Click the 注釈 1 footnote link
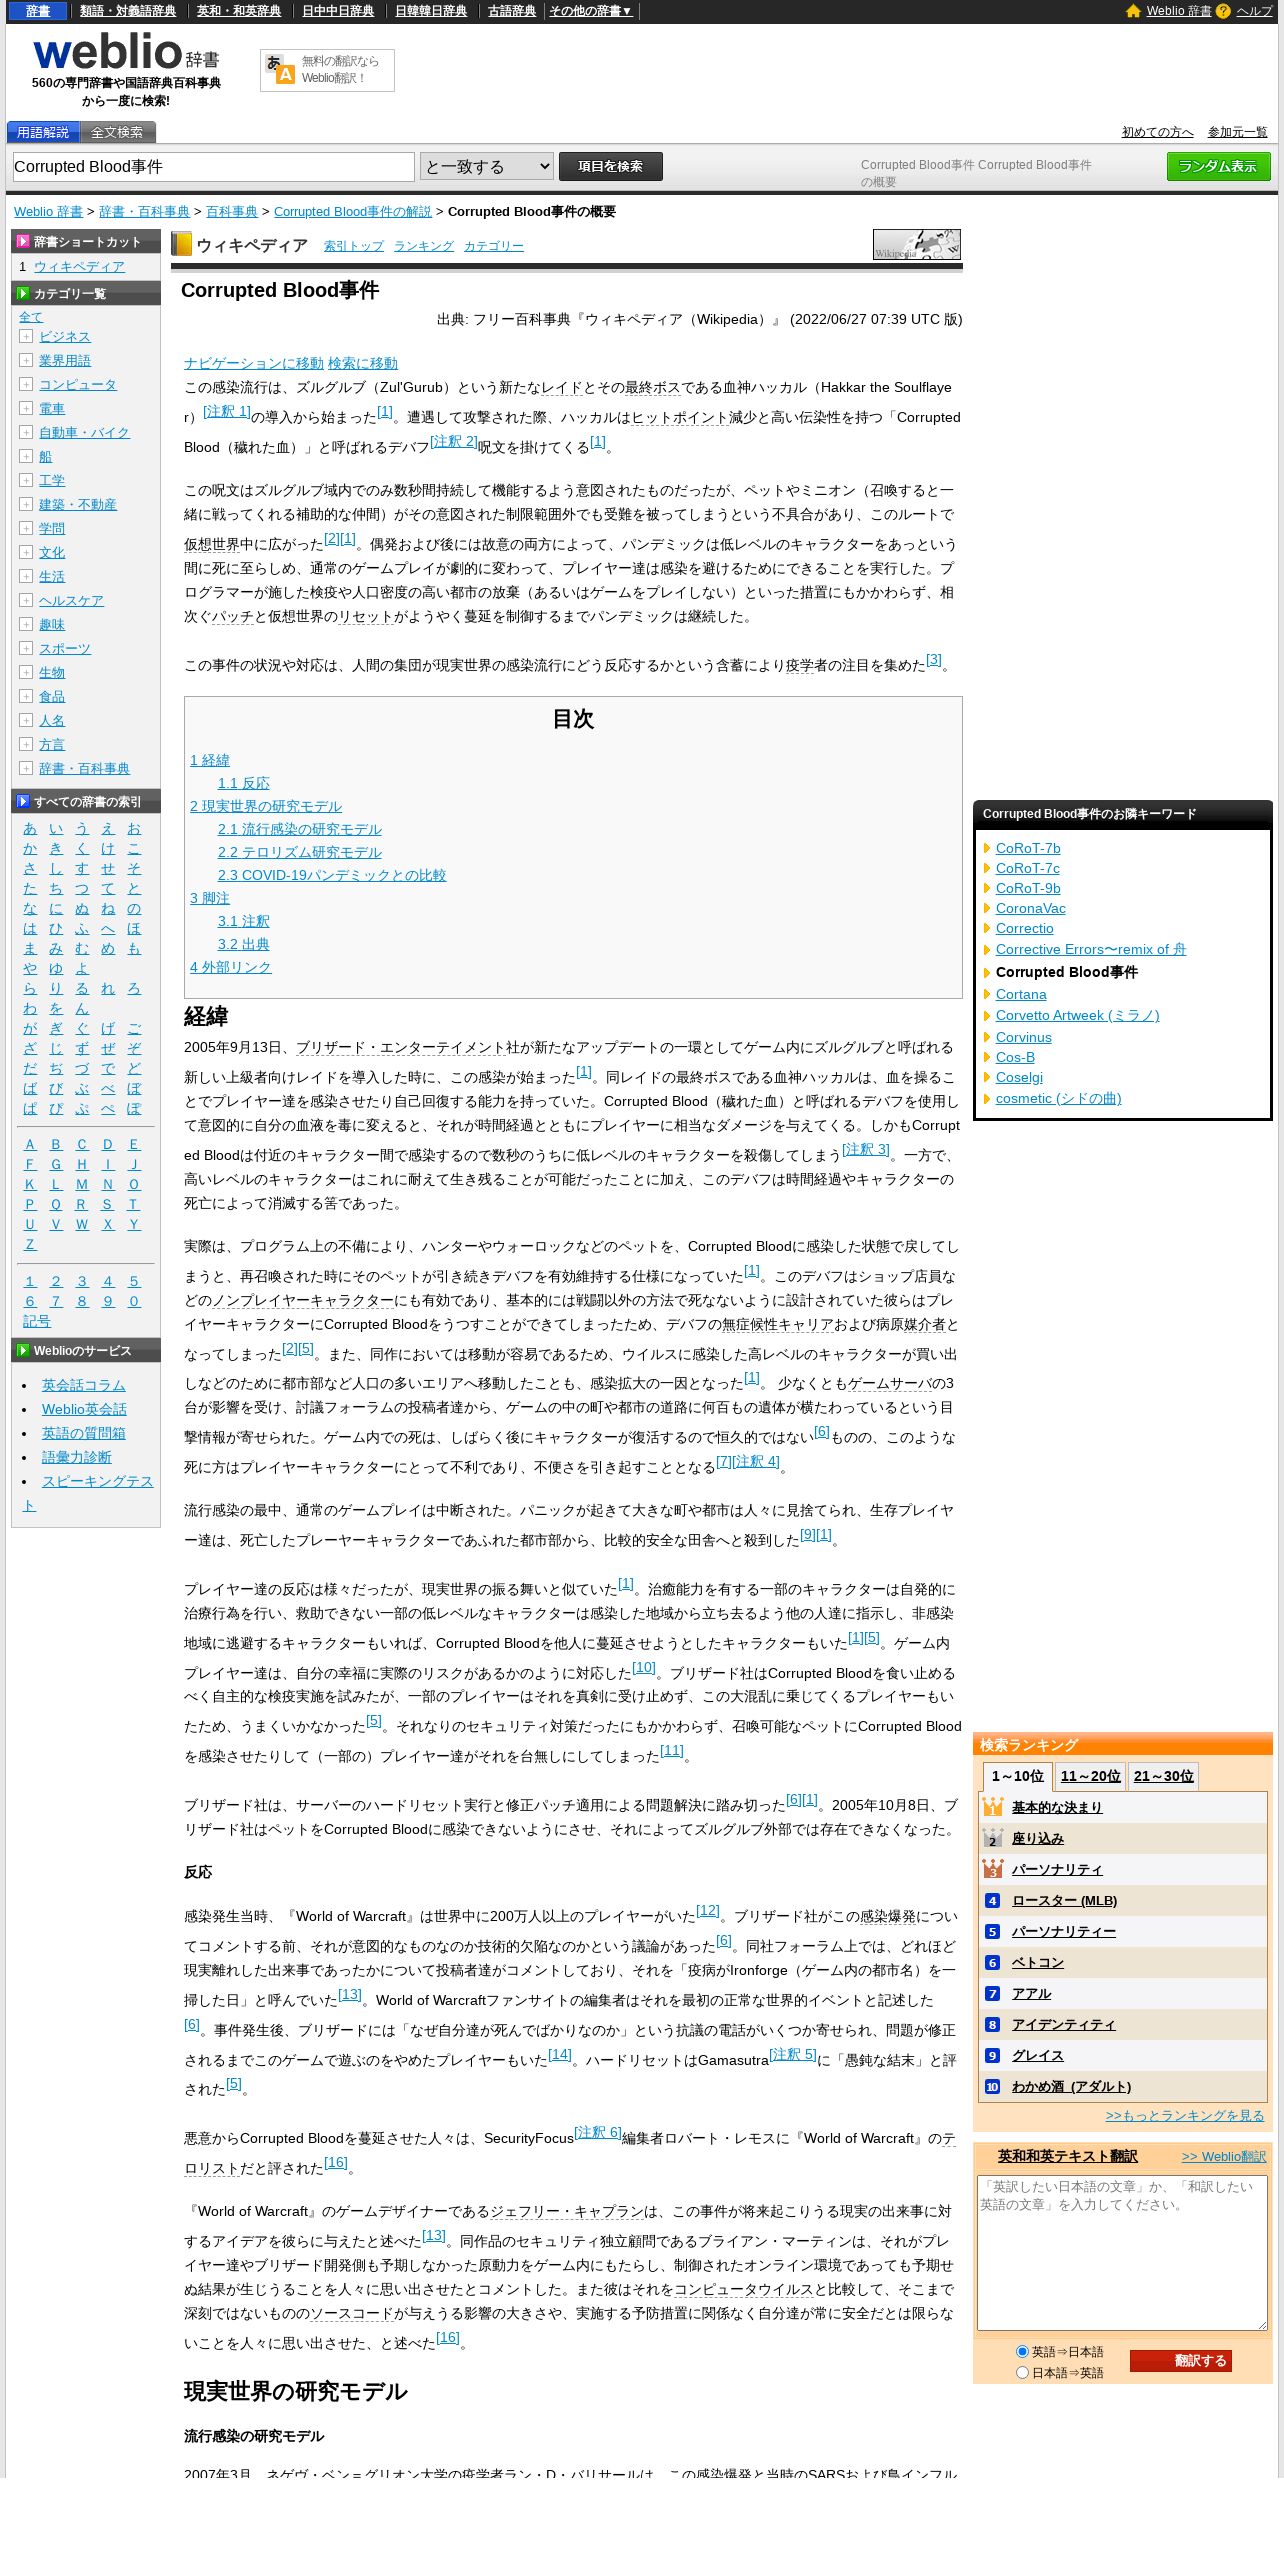The image size is (1284, 2568). (227, 411)
